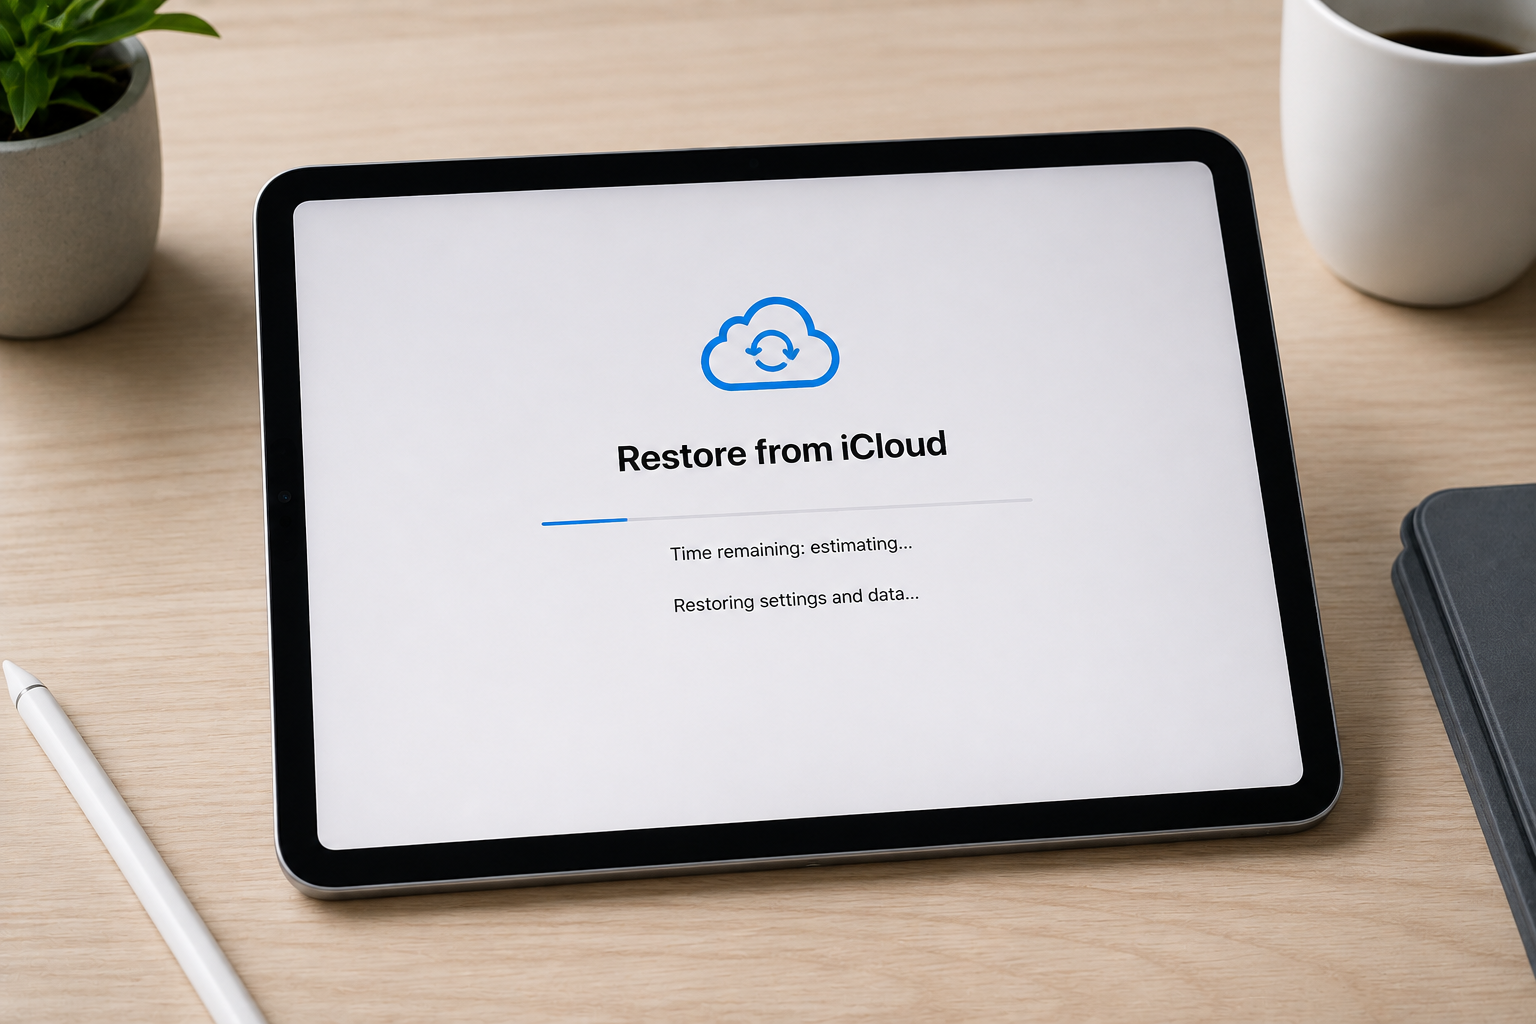This screenshot has height=1024, width=1536.
Task: Click the restore progress bar
Action: pos(787,510)
